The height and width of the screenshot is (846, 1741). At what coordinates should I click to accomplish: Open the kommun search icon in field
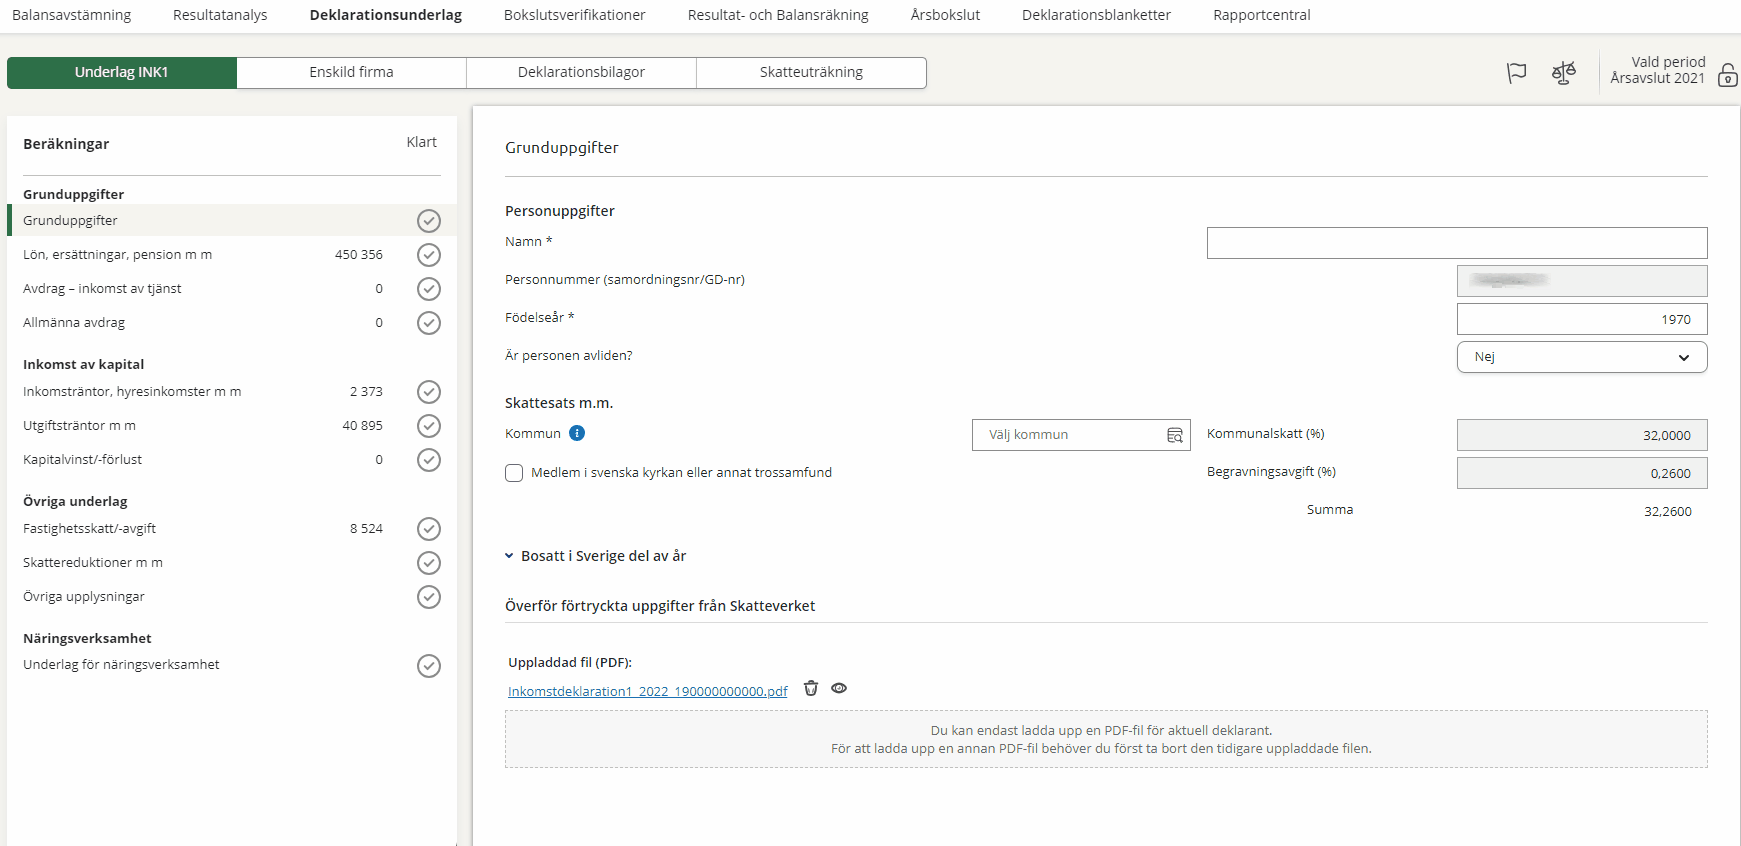pyautogui.click(x=1174, y=435)
